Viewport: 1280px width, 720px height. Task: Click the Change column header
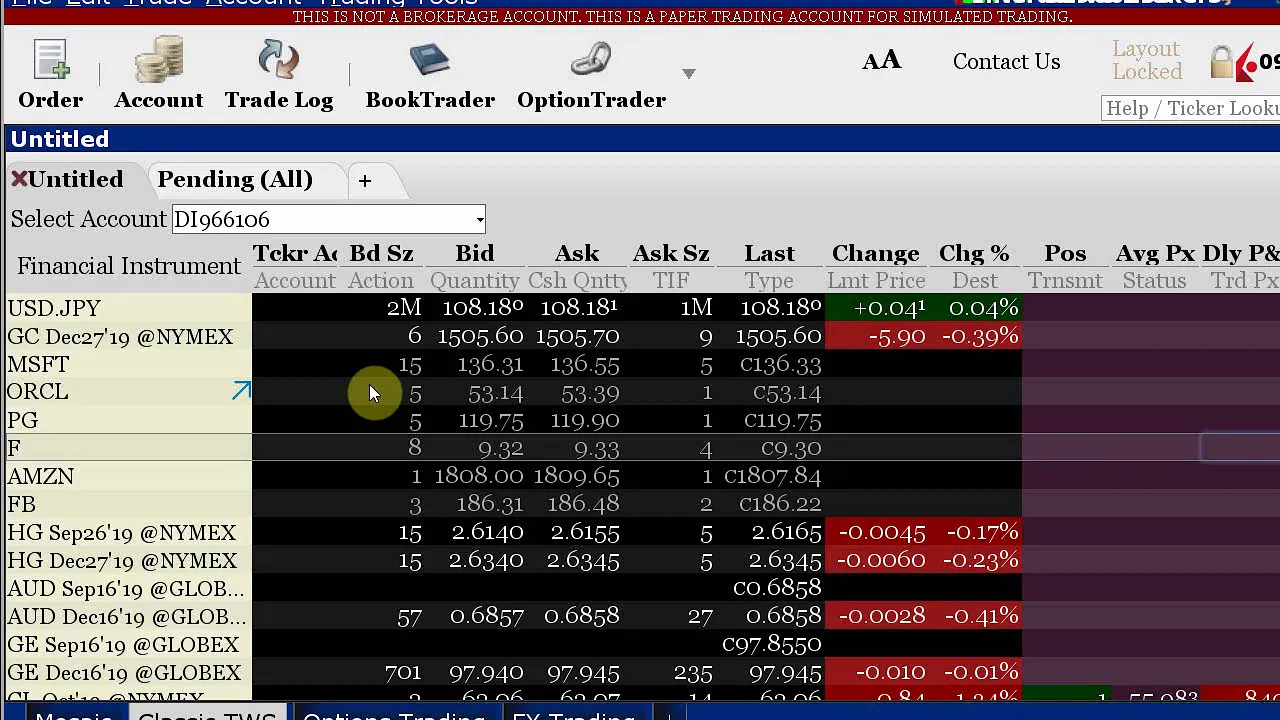click(875, 254)
